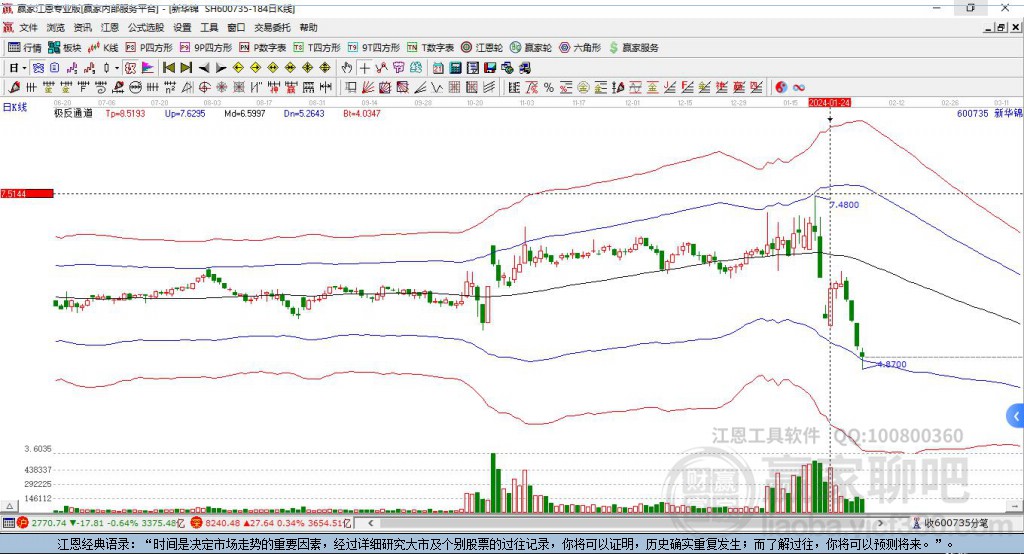
Task: Click the Md=6.5997 indicator value
Action: click(x=245, y=114)
